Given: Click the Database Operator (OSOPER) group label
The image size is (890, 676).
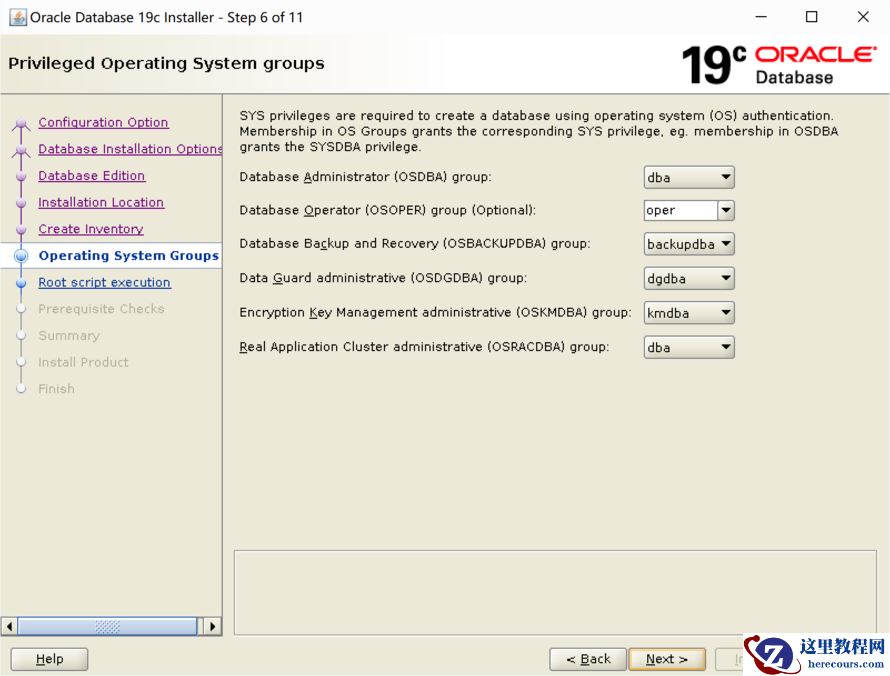Looking at the screenshot, I should pos(387,210).
